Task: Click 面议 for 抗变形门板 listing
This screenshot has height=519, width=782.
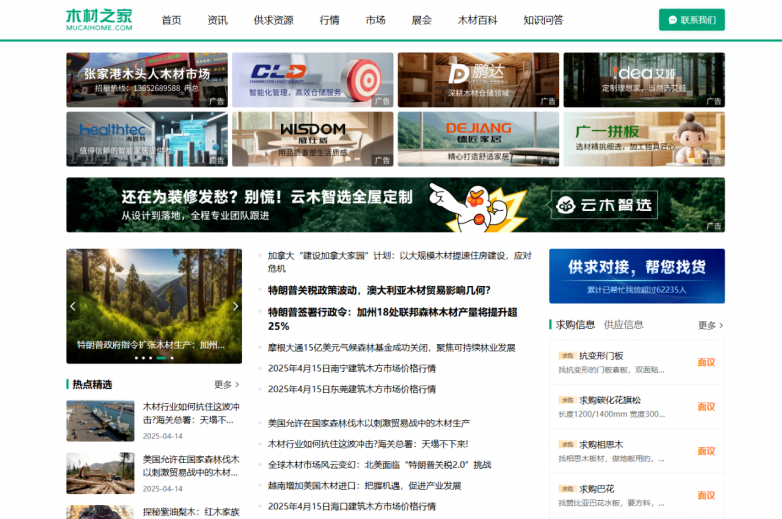Action: [x=706, y=362]
